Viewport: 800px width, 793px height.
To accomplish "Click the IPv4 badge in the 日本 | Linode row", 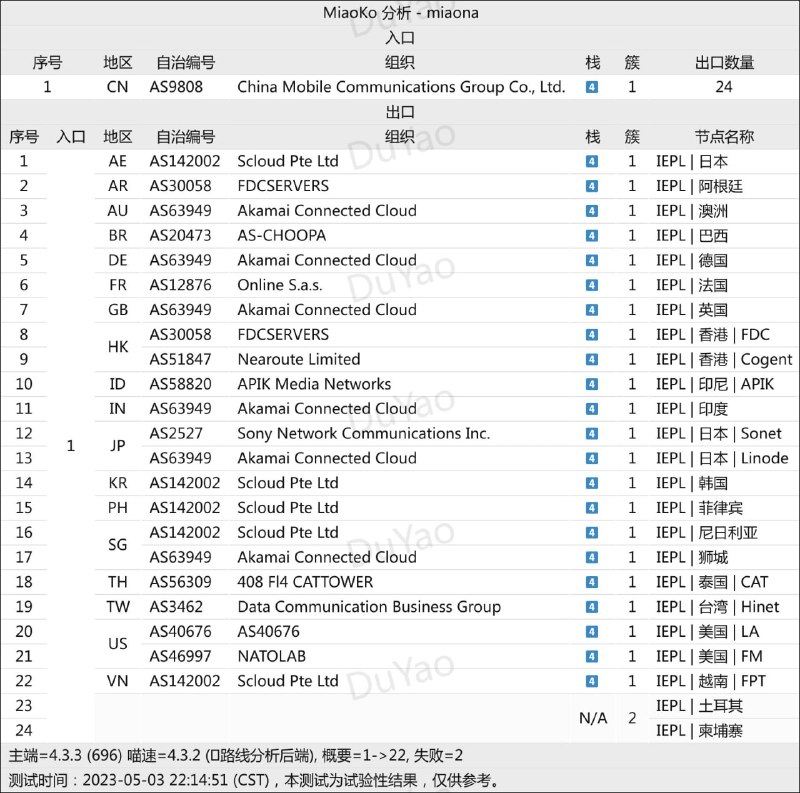I will (x=592, y=458).
